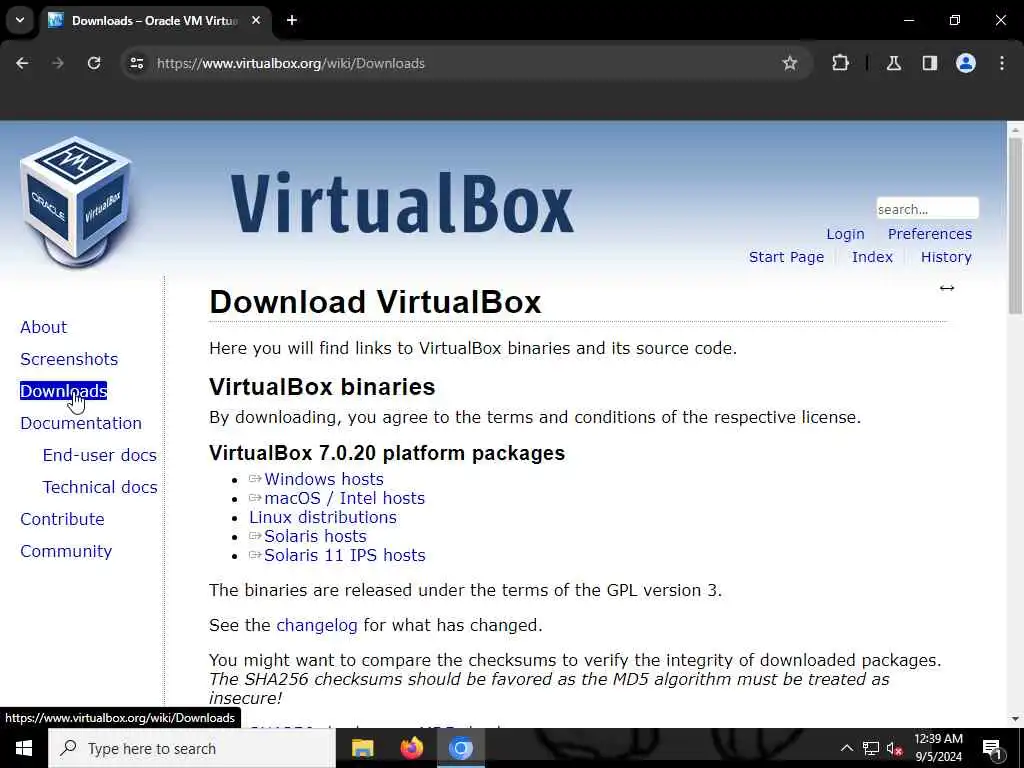1024x768 pixels.
Task: Click the muted volume tray icon
Action: pos(894,748)
